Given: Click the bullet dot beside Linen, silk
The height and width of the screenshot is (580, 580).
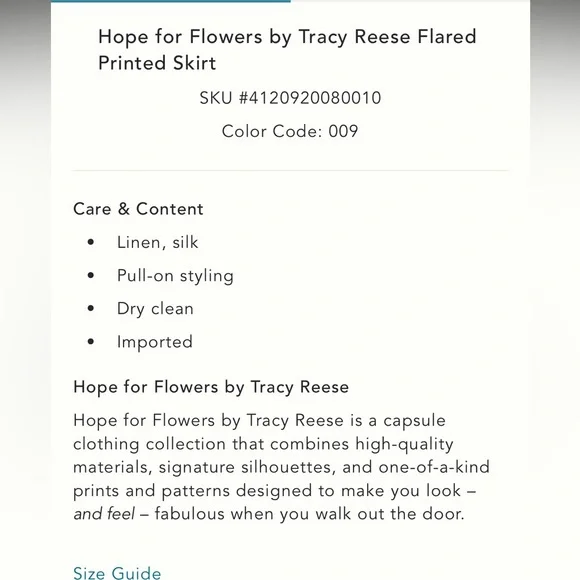Looking at the screenshot, I should pyautogui.click(x=91, y=242).
